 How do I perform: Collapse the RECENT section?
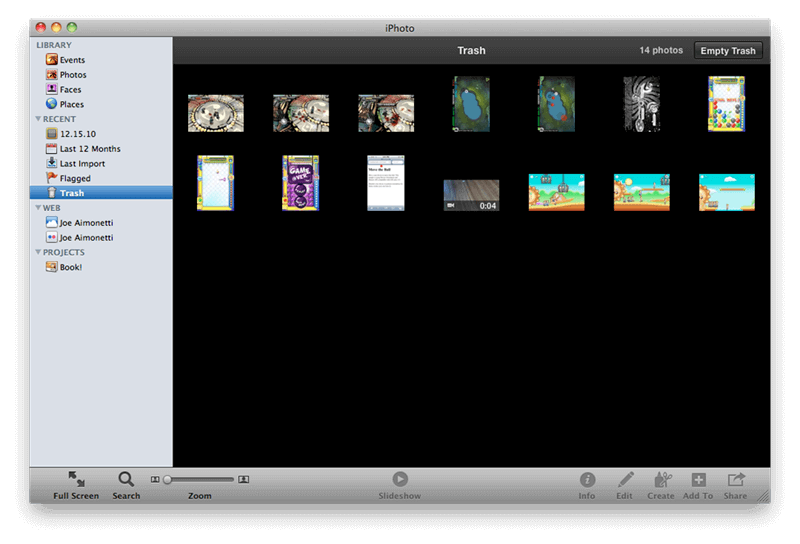(x=38, y=119)
